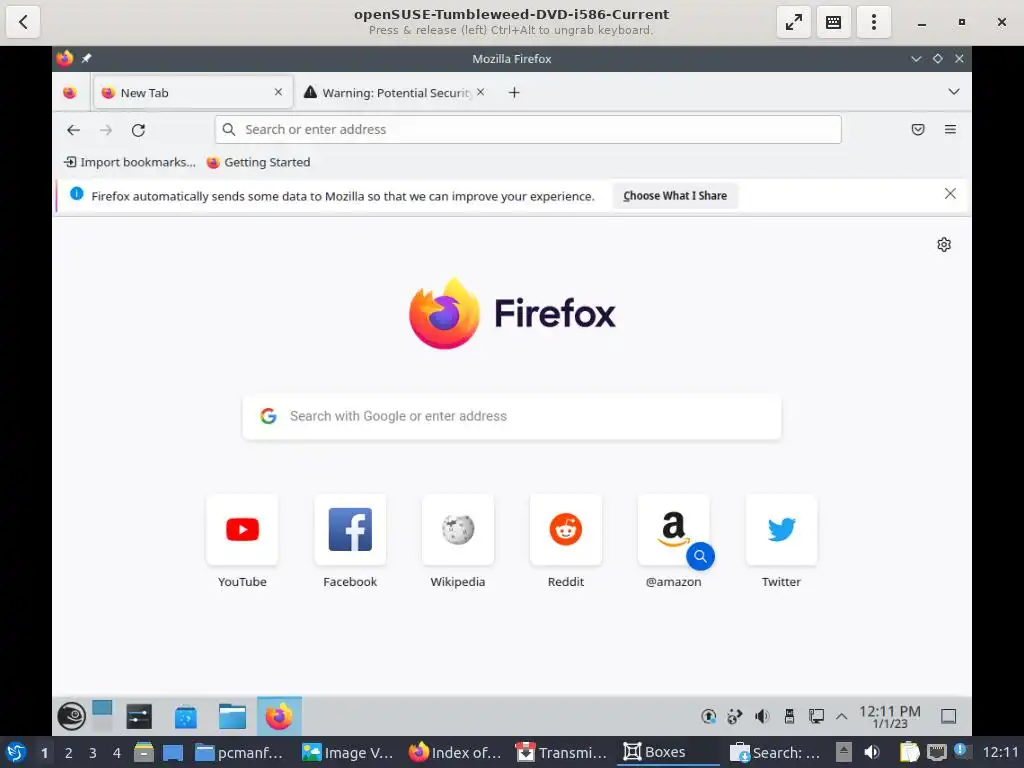Screen dimensions: 1024x768
Task: Open the YouTube shortcut tile
Action: (242, 541)
